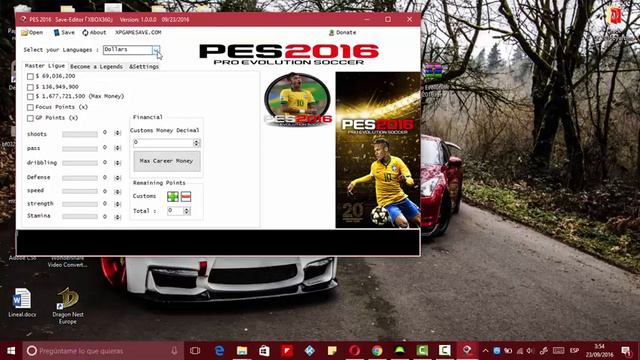Click the red minus Customs icon

click(x=186, y=197)
